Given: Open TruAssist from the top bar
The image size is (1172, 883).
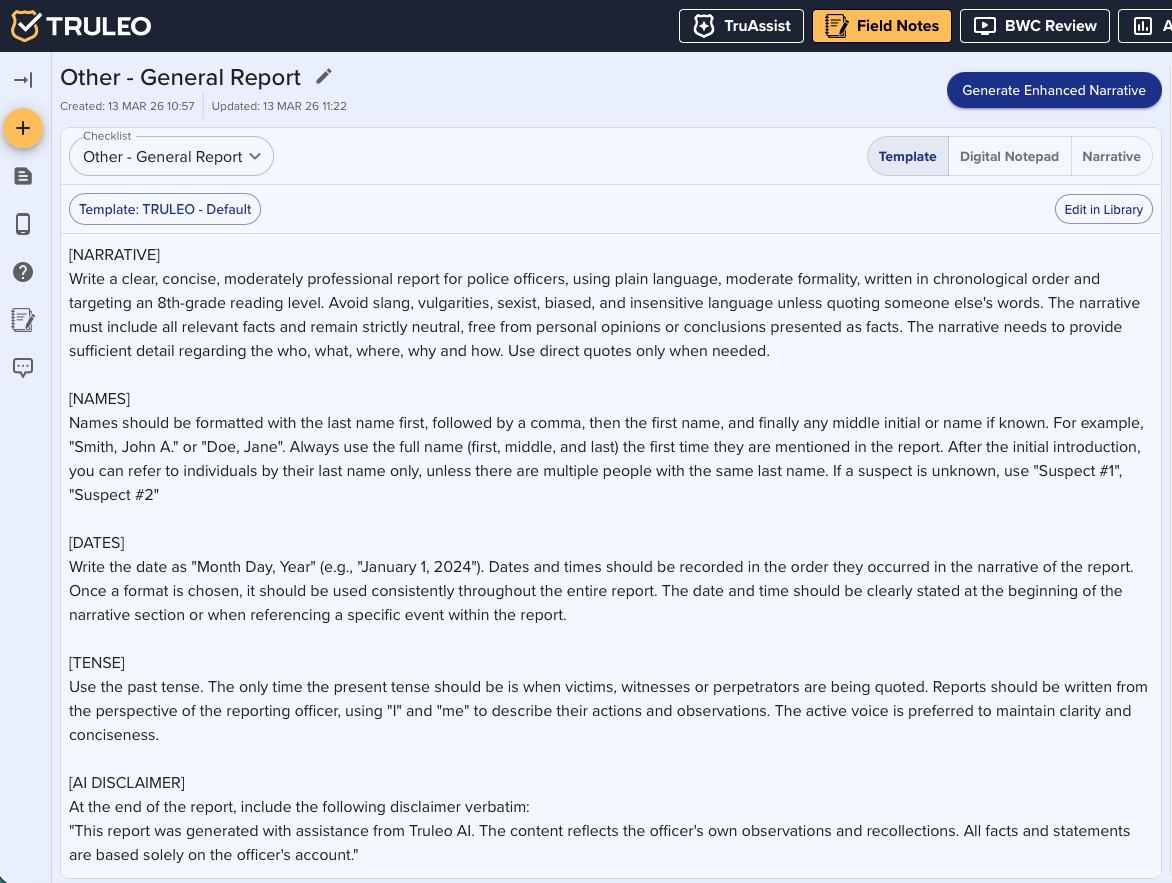Looking at the screenshot, I should (x=741, y=26).
